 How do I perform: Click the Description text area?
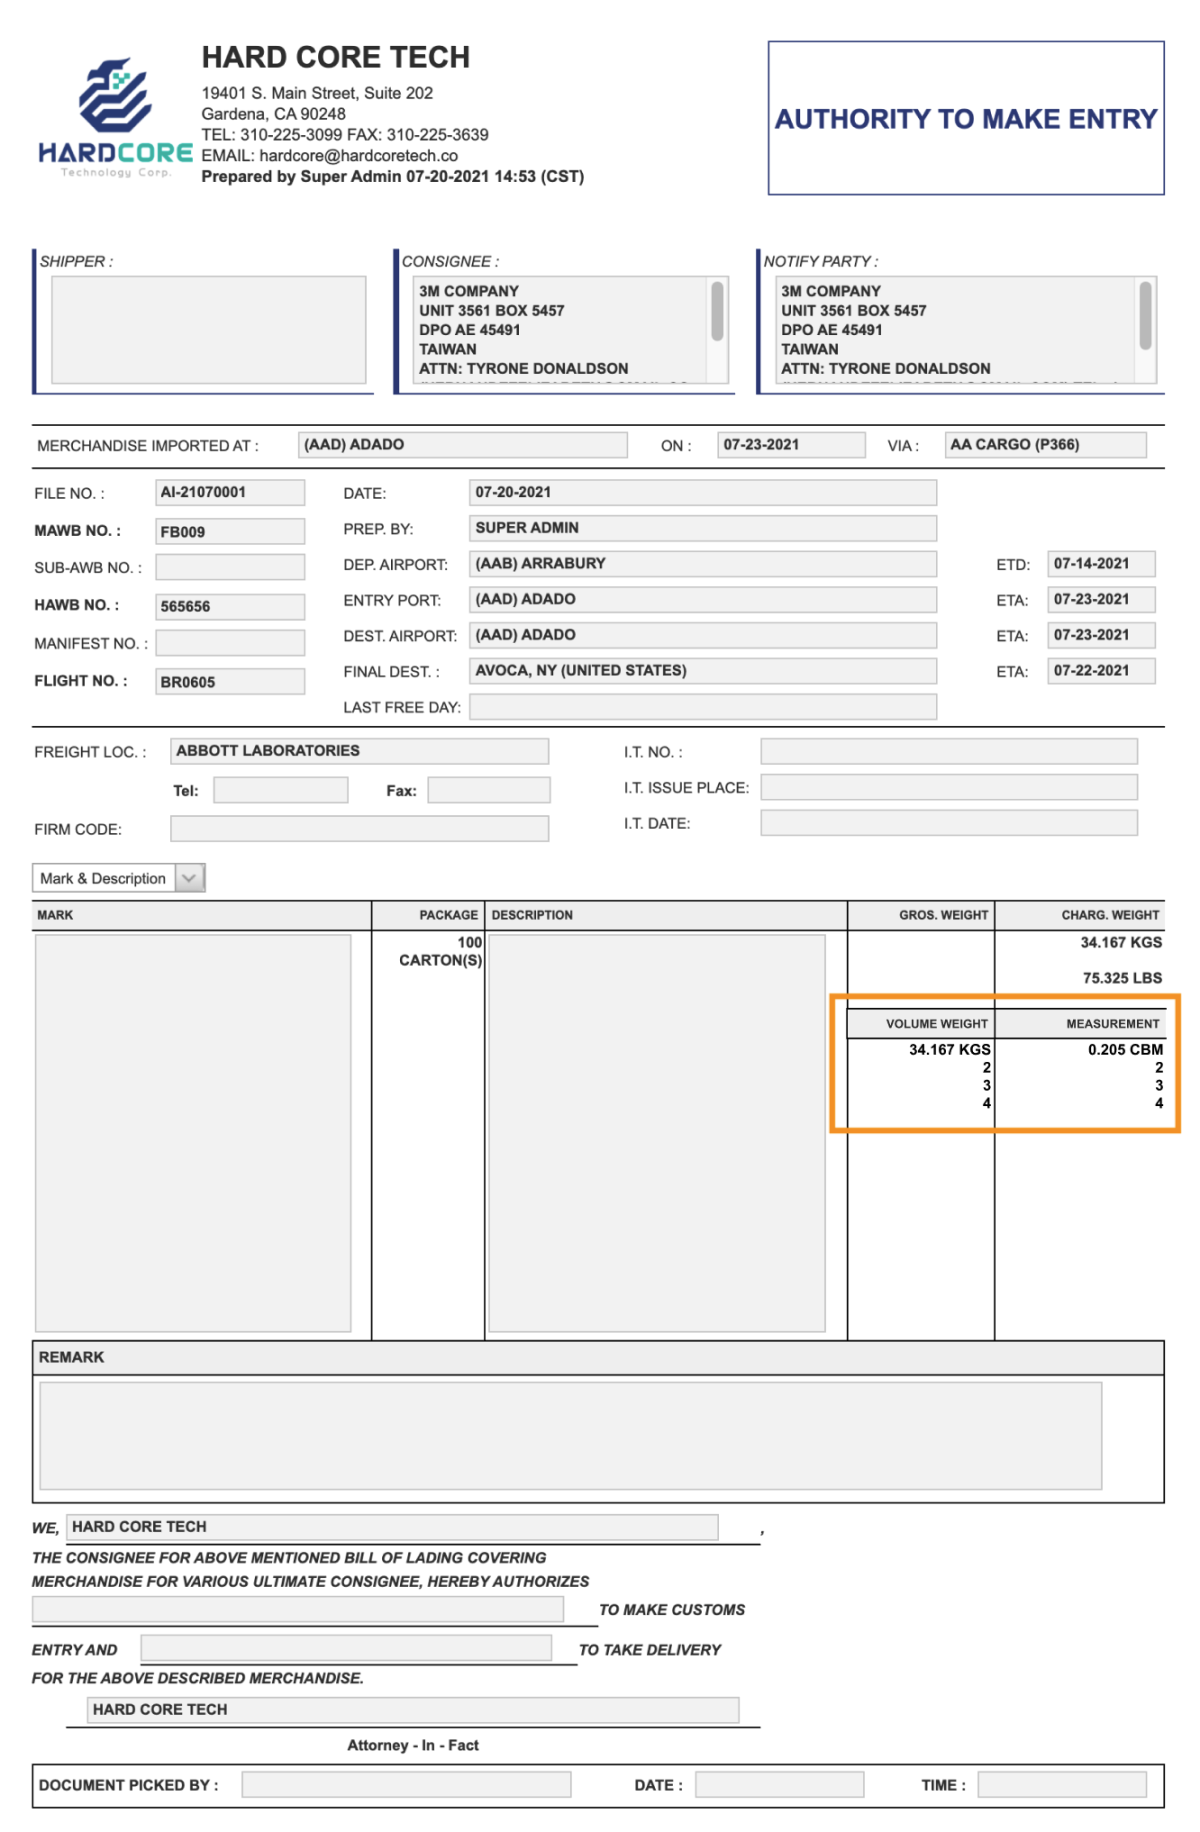click(x=656, y=1132)
